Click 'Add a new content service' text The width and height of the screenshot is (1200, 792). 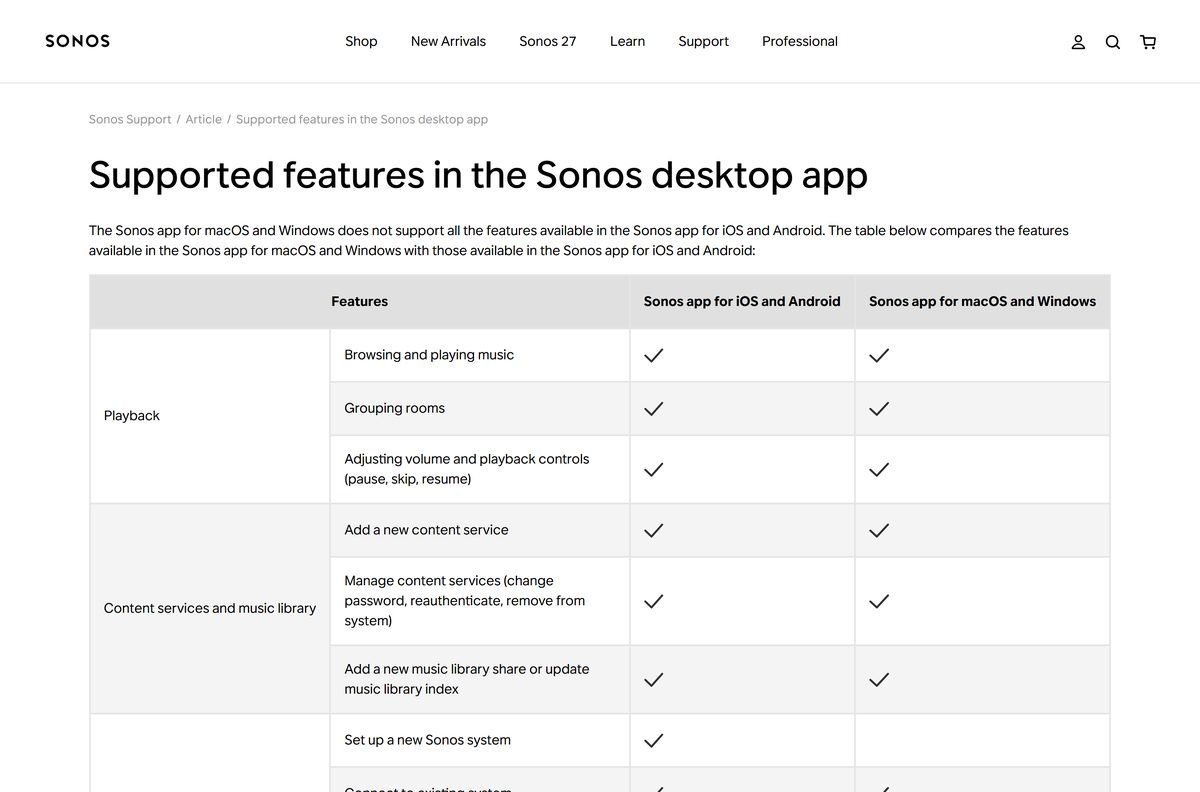[x=426, y=530]
